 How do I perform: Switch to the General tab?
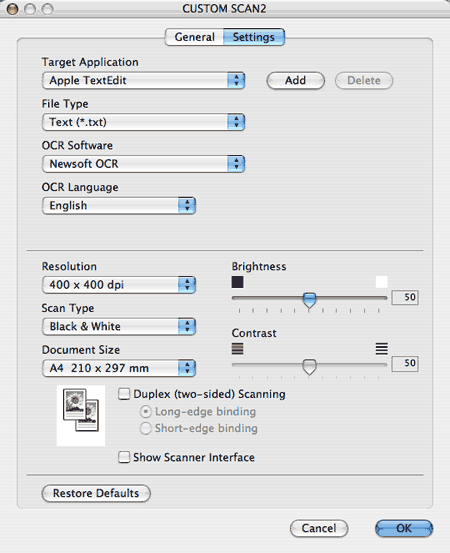[194, 37]
